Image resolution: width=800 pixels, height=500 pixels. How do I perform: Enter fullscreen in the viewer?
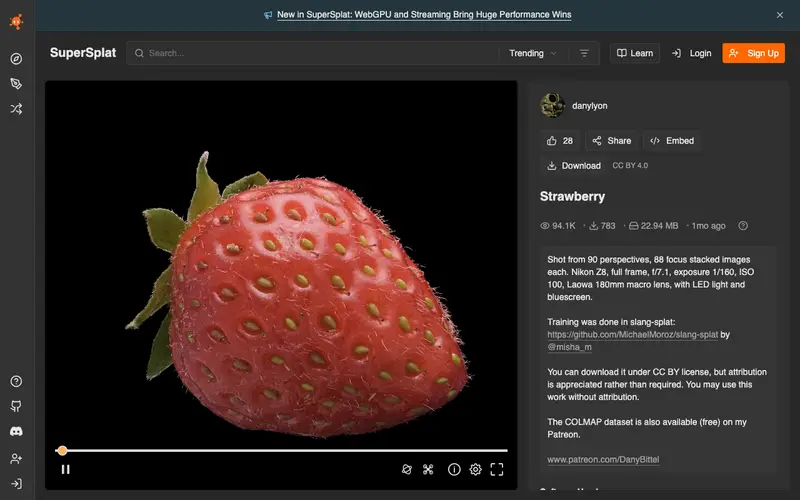(497, 469)
